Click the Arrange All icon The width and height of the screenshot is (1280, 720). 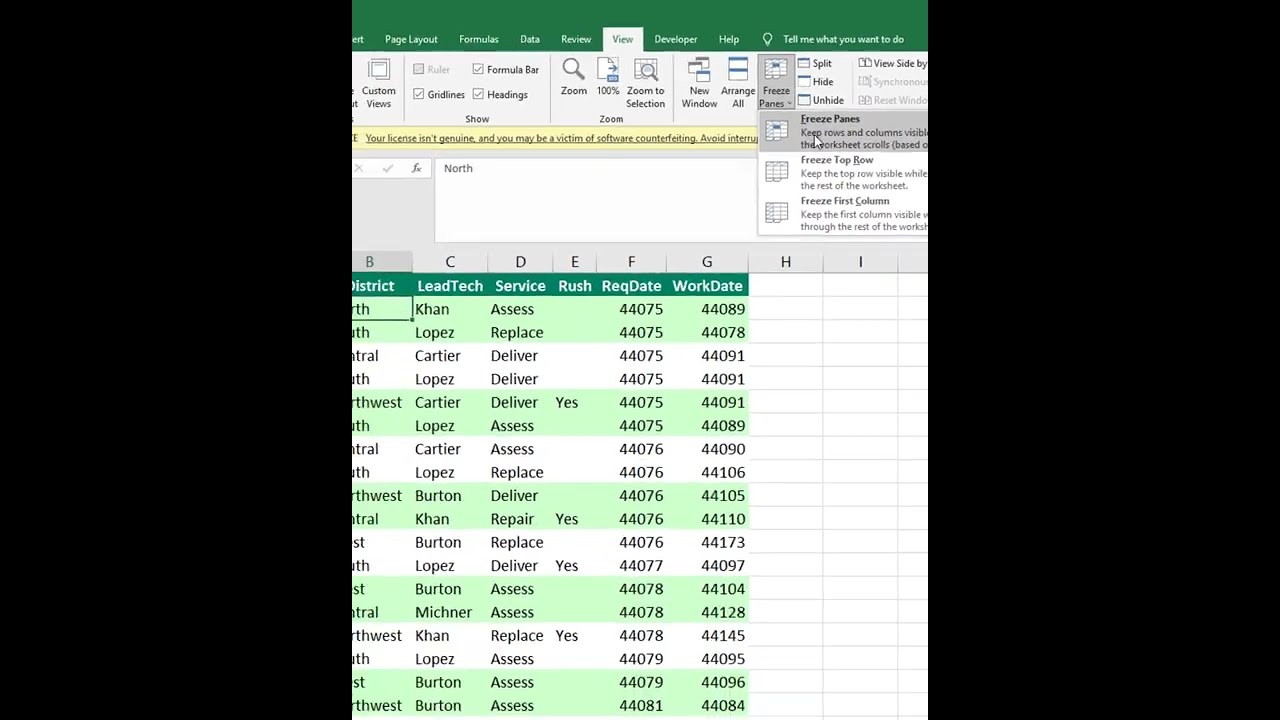point(738,69)
